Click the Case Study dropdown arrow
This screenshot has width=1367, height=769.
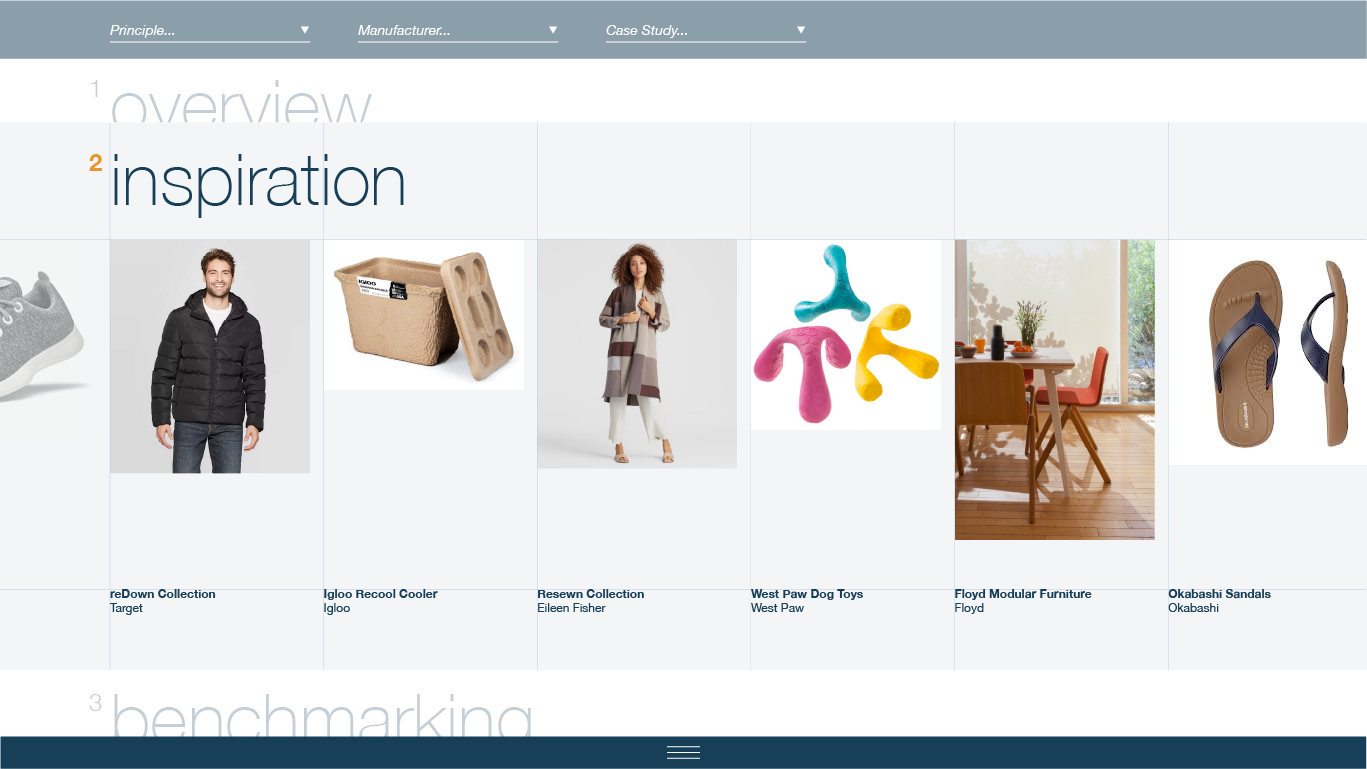(x=801, y=30)
